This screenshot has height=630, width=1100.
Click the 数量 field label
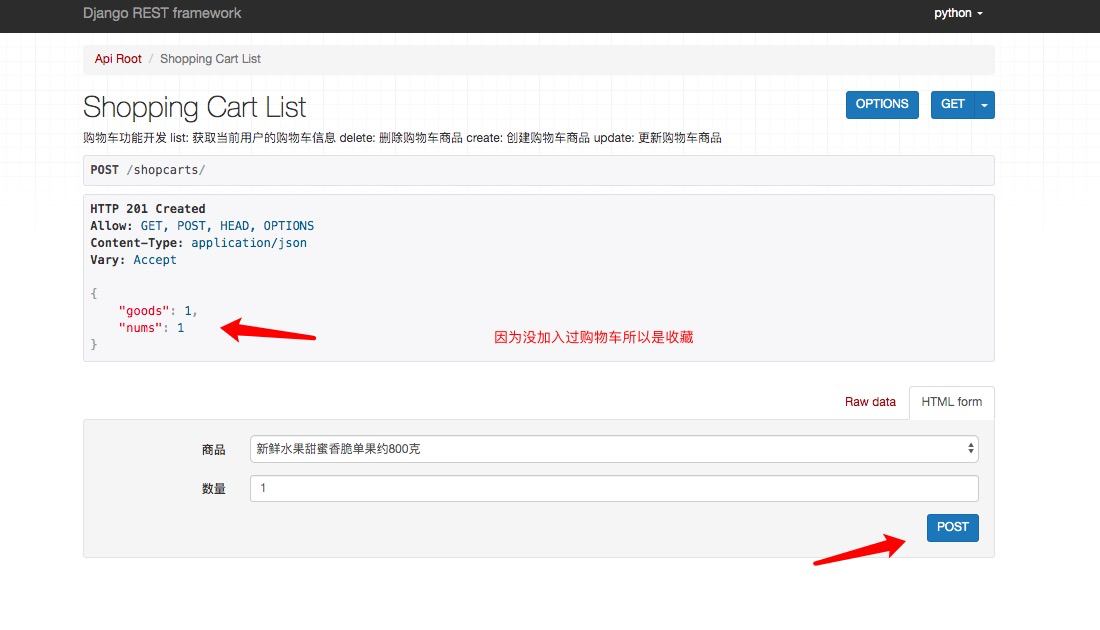(213, 489)
